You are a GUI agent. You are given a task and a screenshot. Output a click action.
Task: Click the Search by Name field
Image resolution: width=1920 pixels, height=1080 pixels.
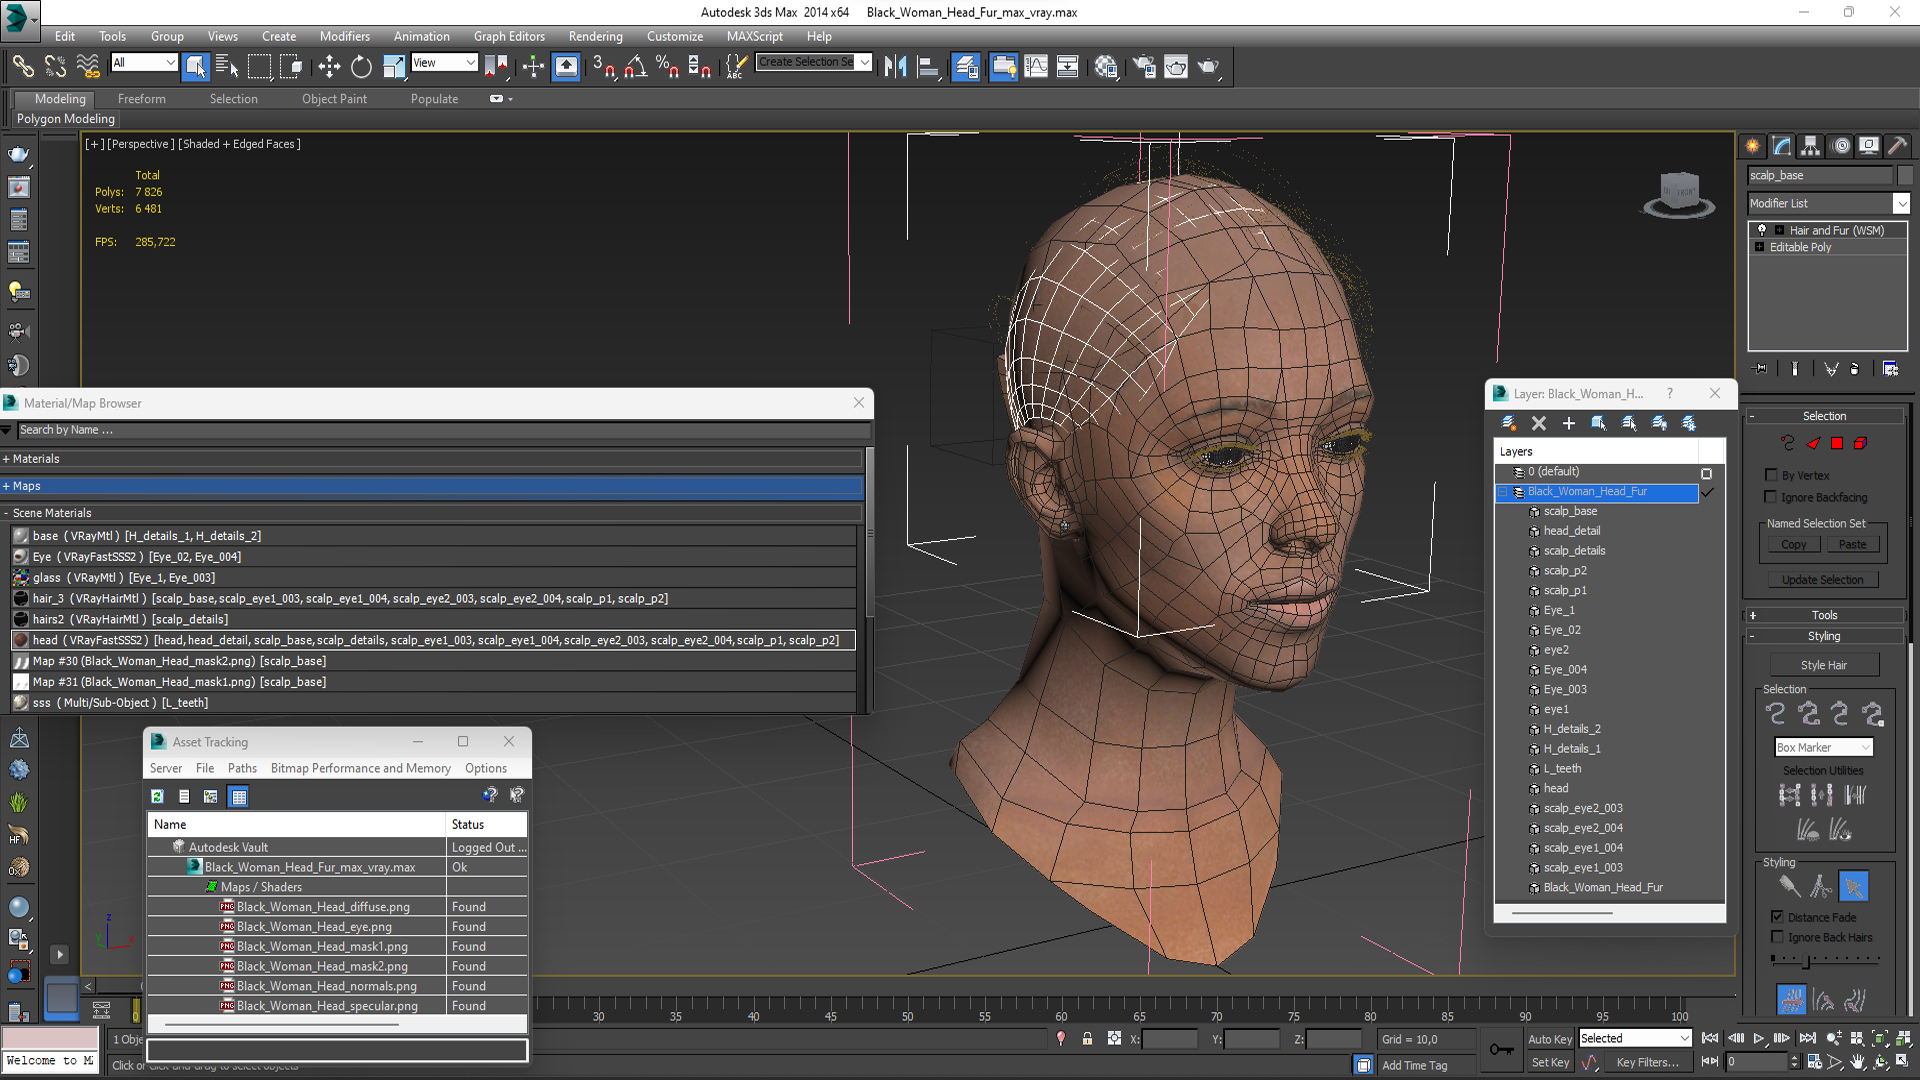(x=443, y=430)
